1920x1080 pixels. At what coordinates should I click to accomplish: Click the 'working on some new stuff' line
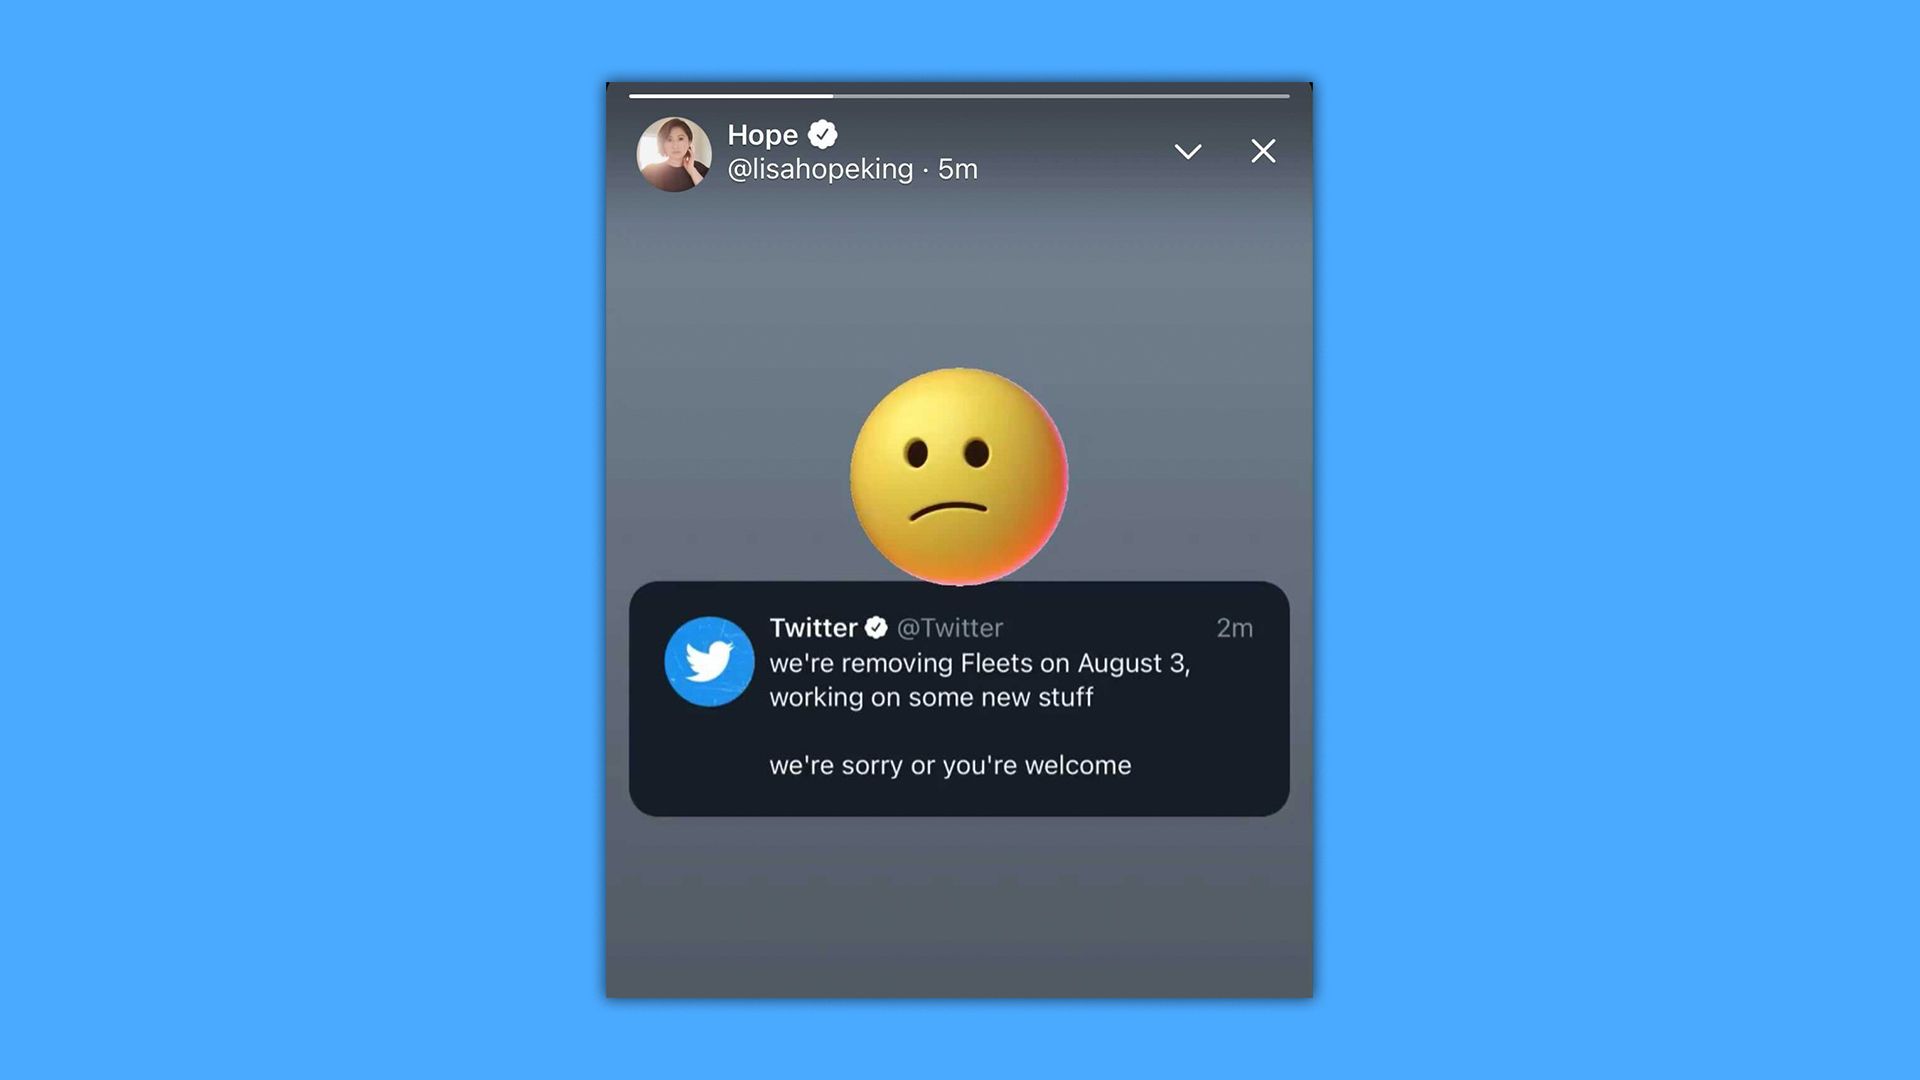click(931, 698)
